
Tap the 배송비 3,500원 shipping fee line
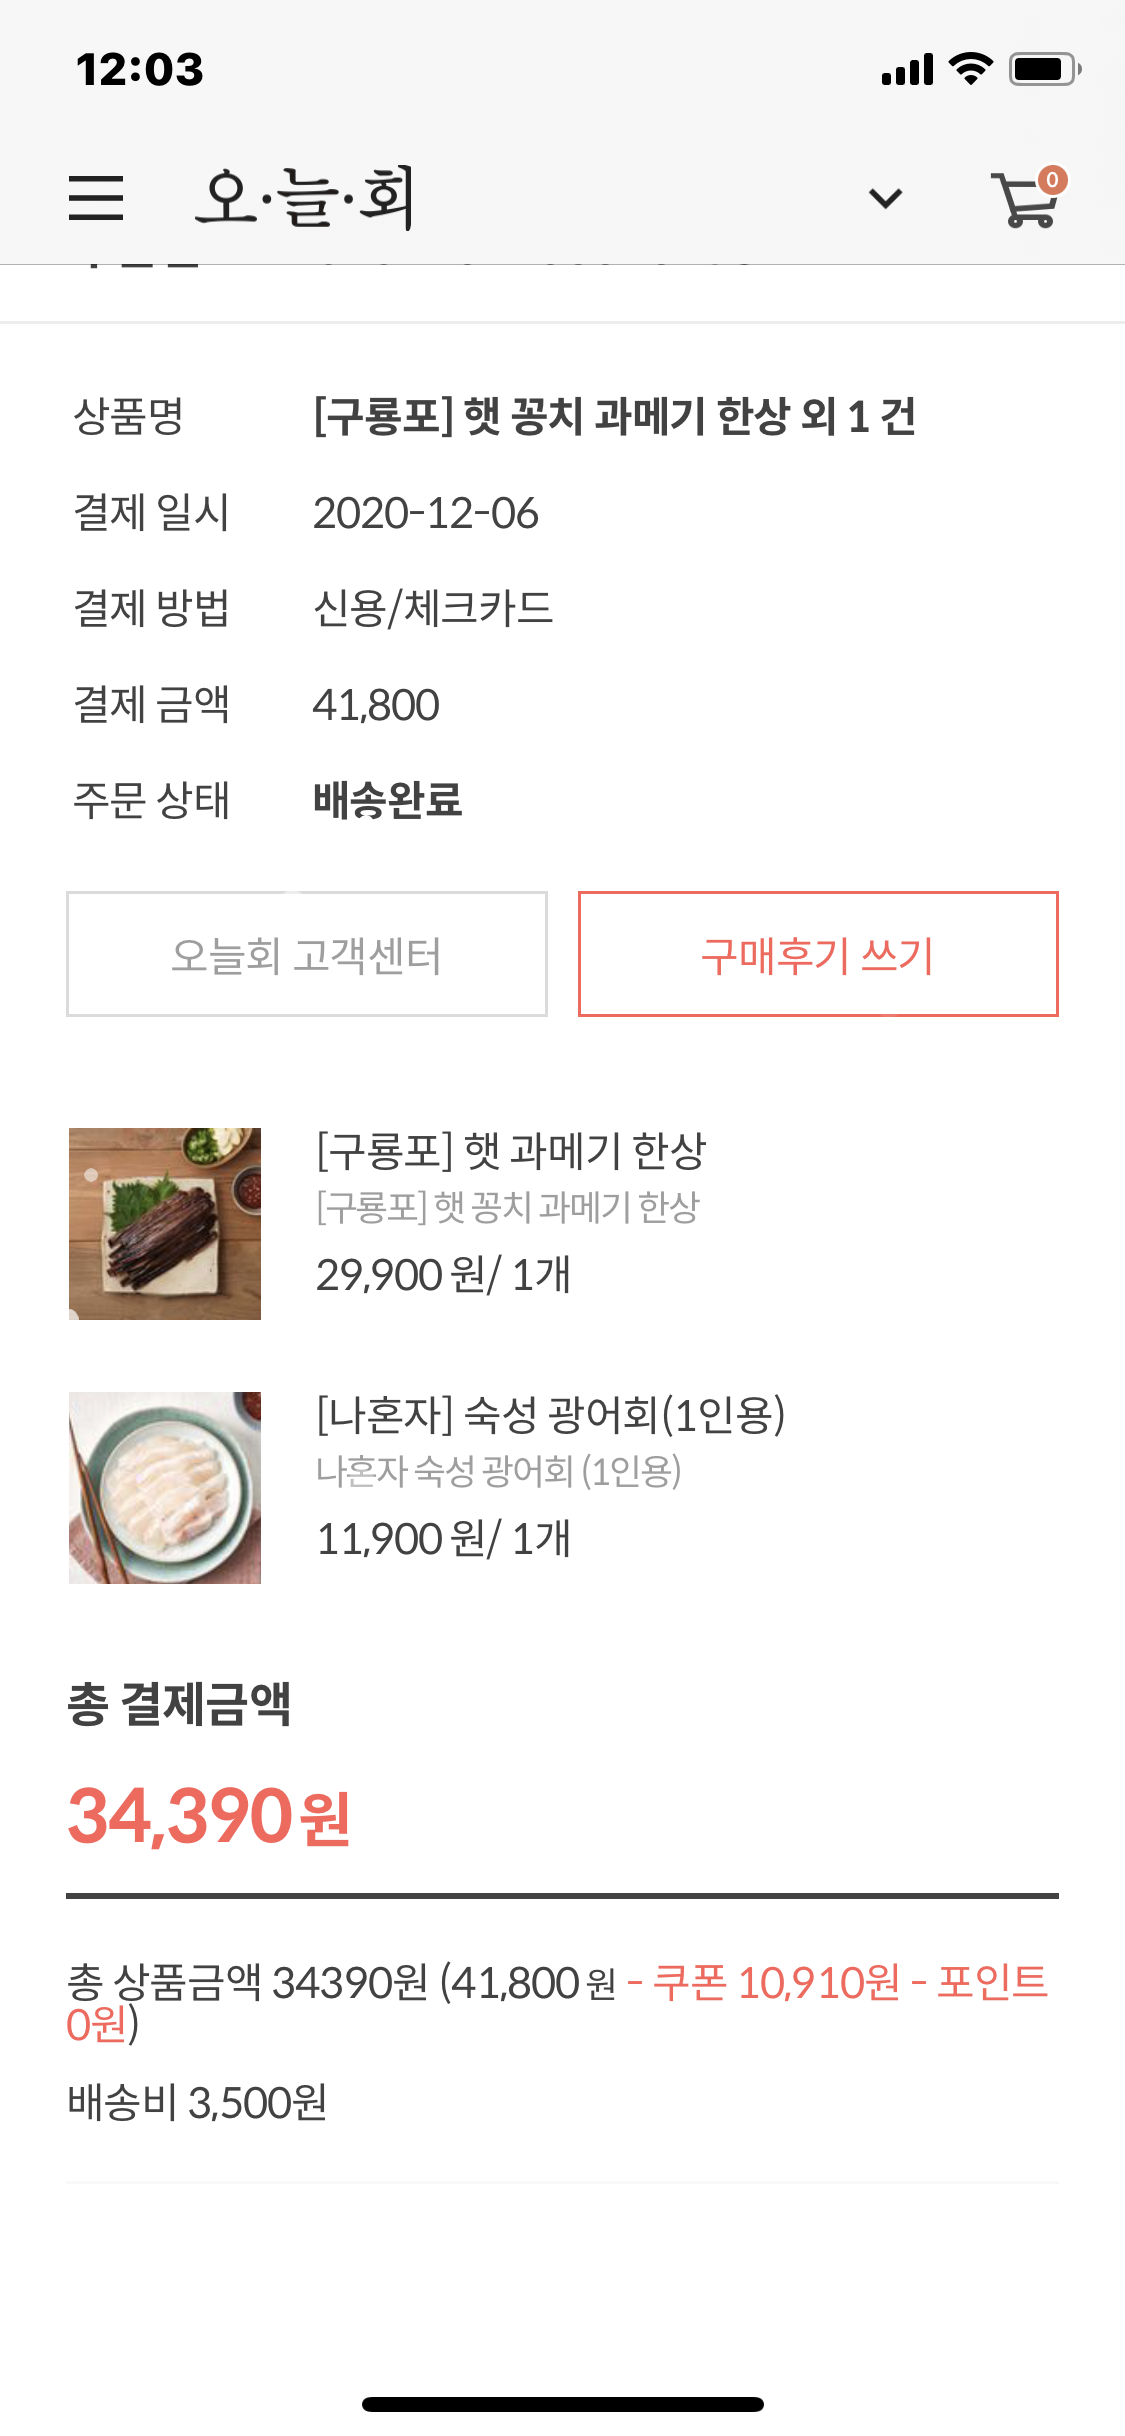(x=197, y=2102)
